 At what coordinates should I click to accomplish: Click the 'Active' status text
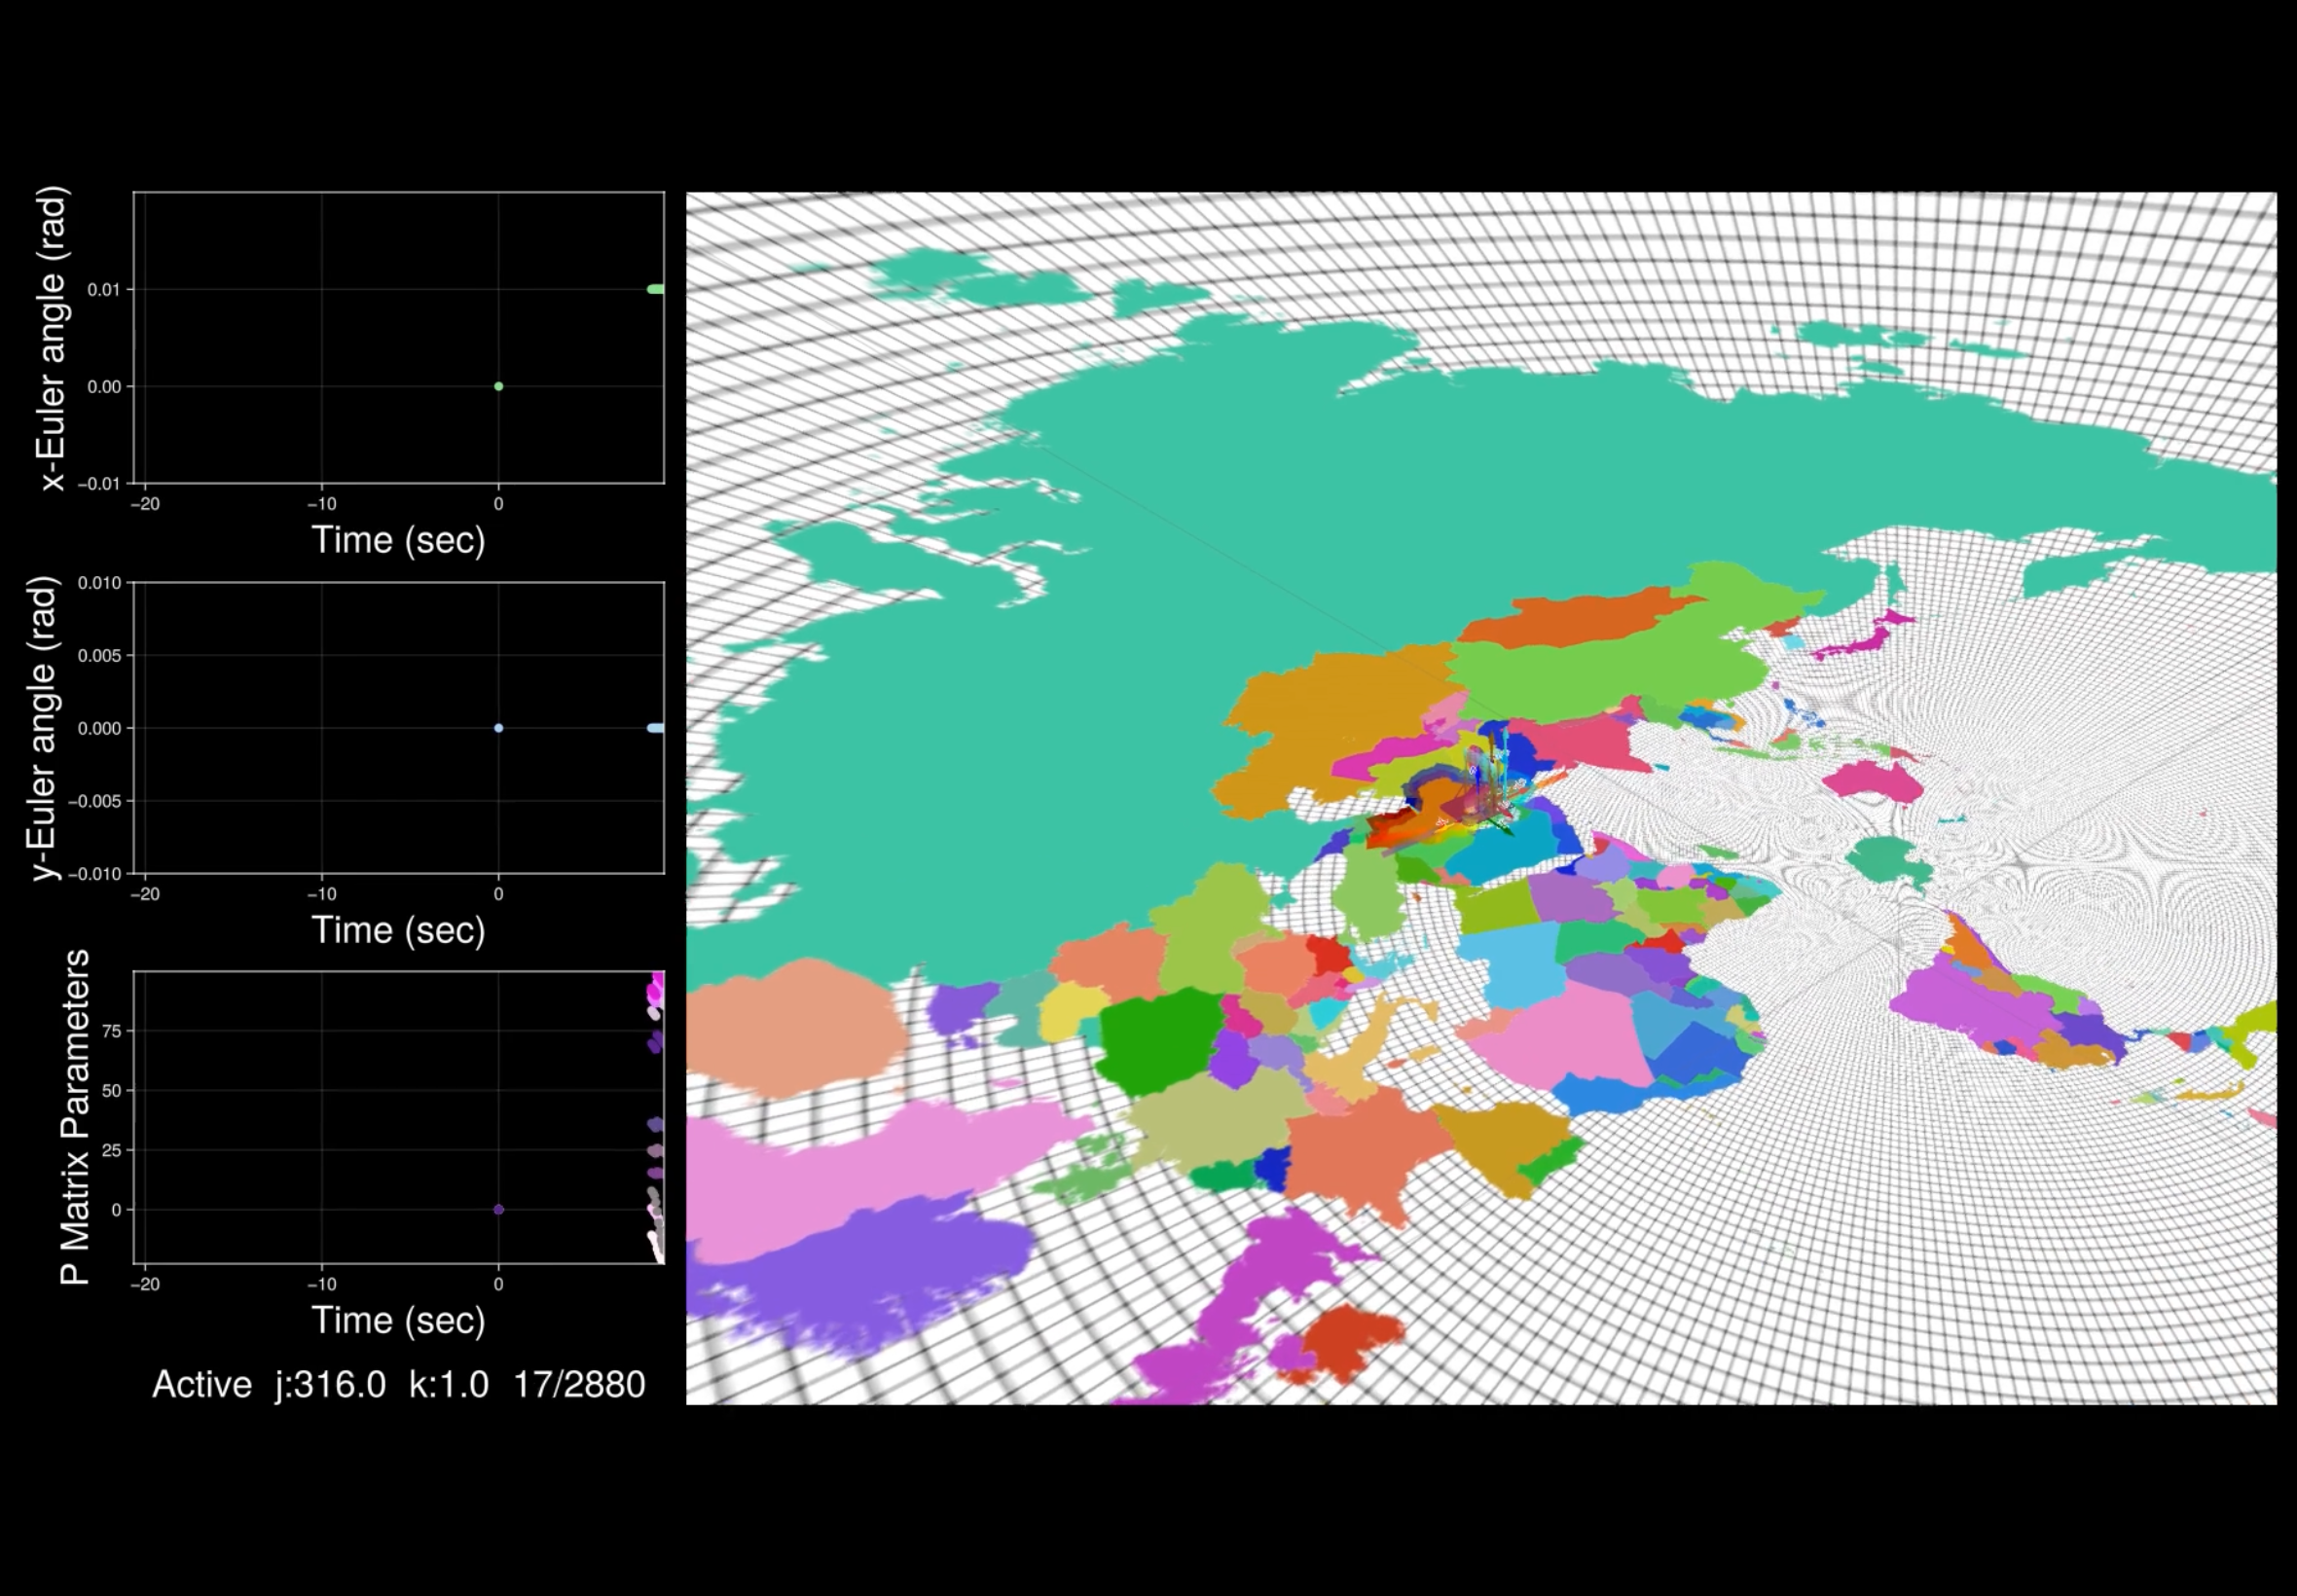(201, 1384)
